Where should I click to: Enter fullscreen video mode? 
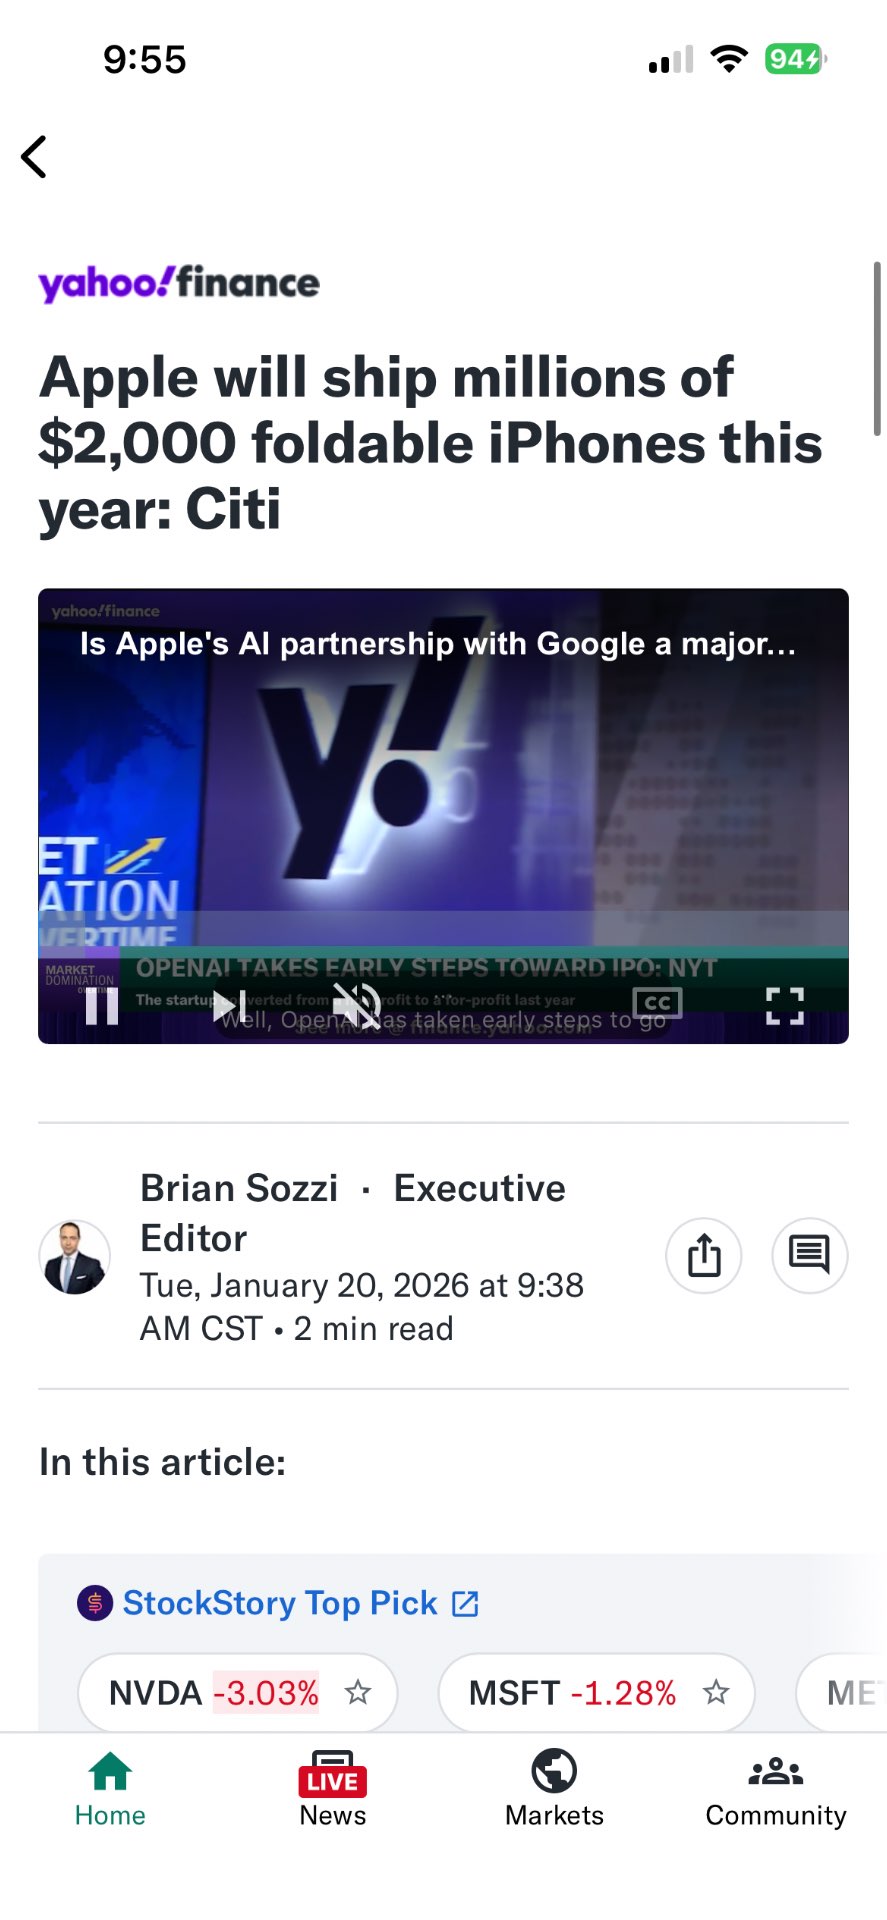[784, 1005]
